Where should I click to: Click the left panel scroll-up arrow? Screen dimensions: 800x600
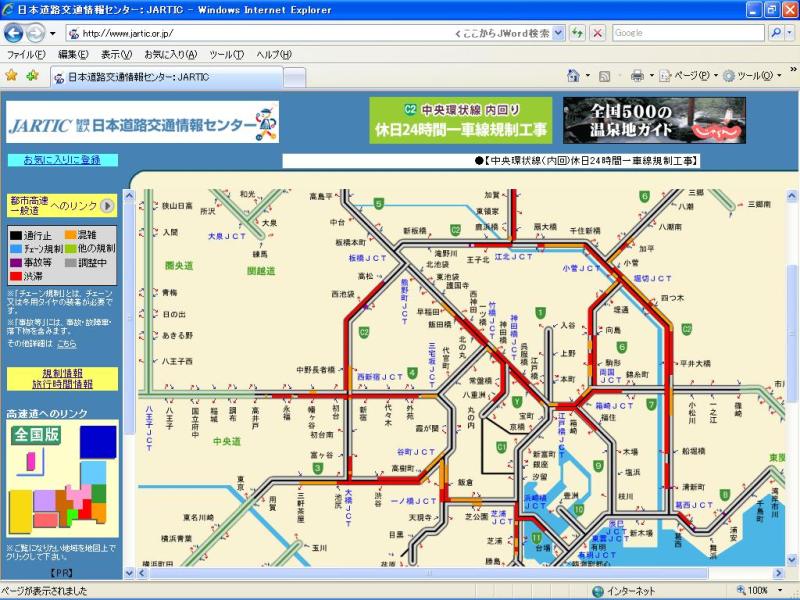click(x=129, y=195)
